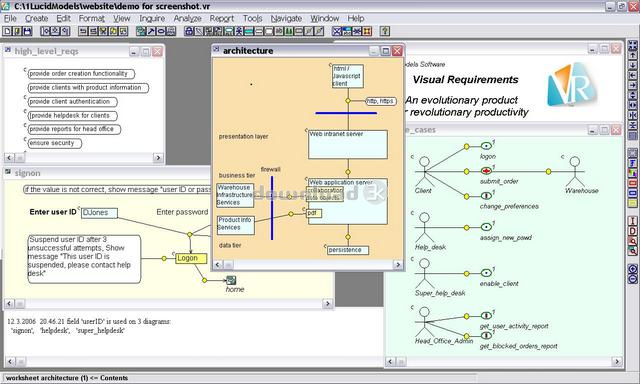Click the blue rectangle icon in the right palette
Screen dimensions: 640x384
pyautogui.click(x=632, y=192)
